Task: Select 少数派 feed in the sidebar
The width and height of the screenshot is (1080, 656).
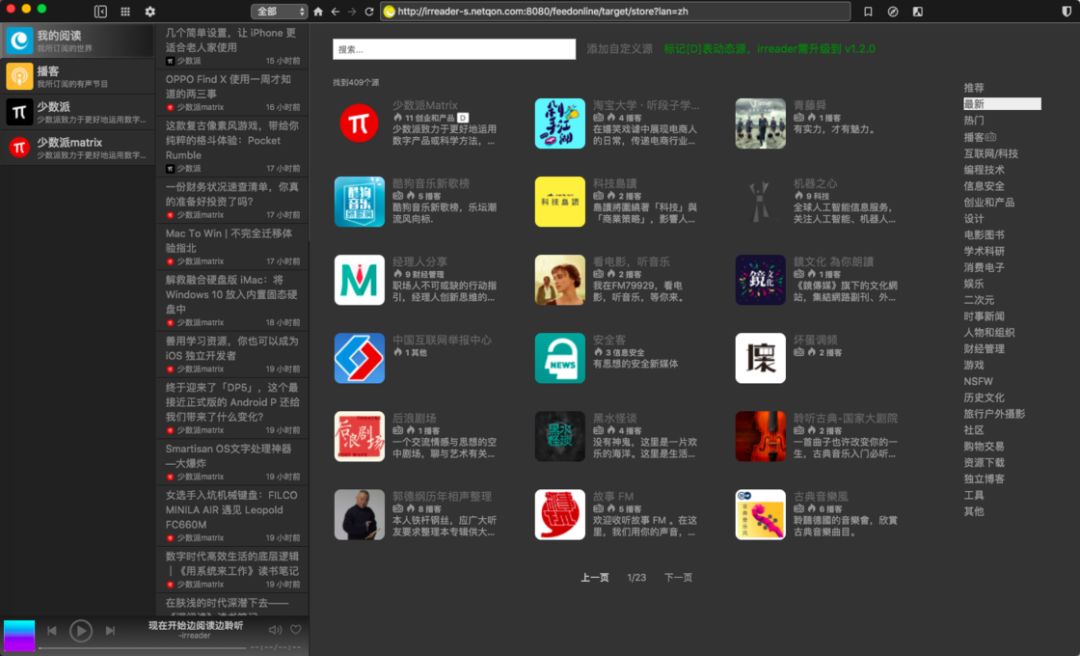Action: click(77, 112)
